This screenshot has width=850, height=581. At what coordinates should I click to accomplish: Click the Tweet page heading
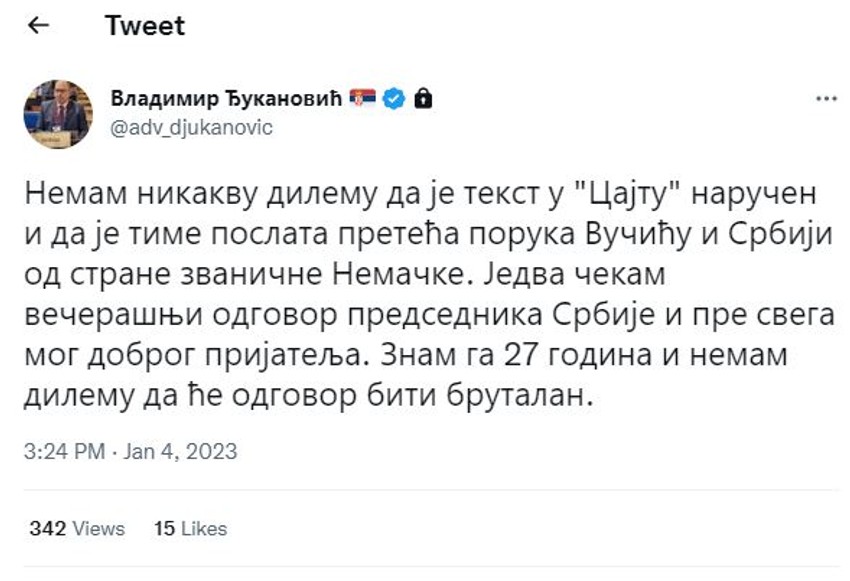click(x=145, y=26)
